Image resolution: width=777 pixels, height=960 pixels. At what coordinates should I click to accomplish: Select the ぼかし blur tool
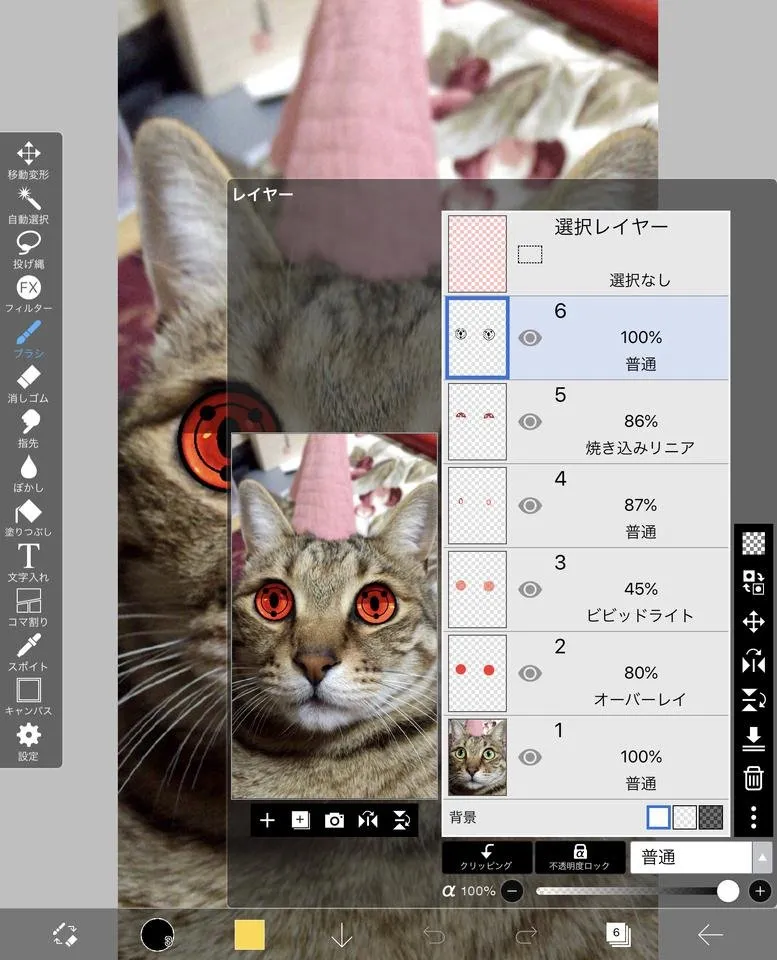pos(28,474)
